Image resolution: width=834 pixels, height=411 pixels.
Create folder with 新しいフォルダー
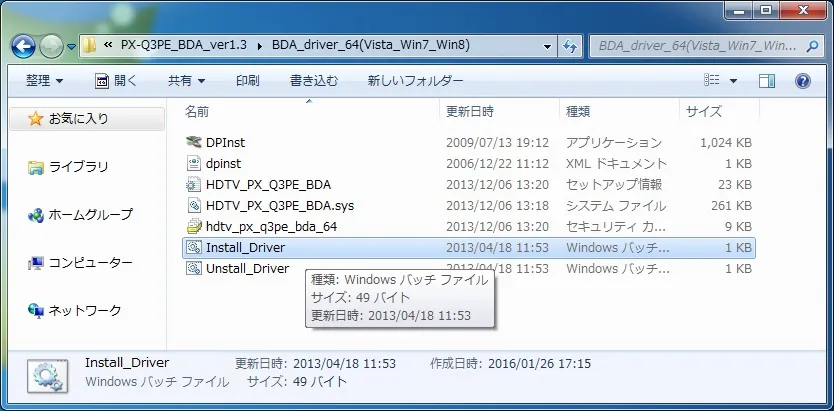[415, 81]
